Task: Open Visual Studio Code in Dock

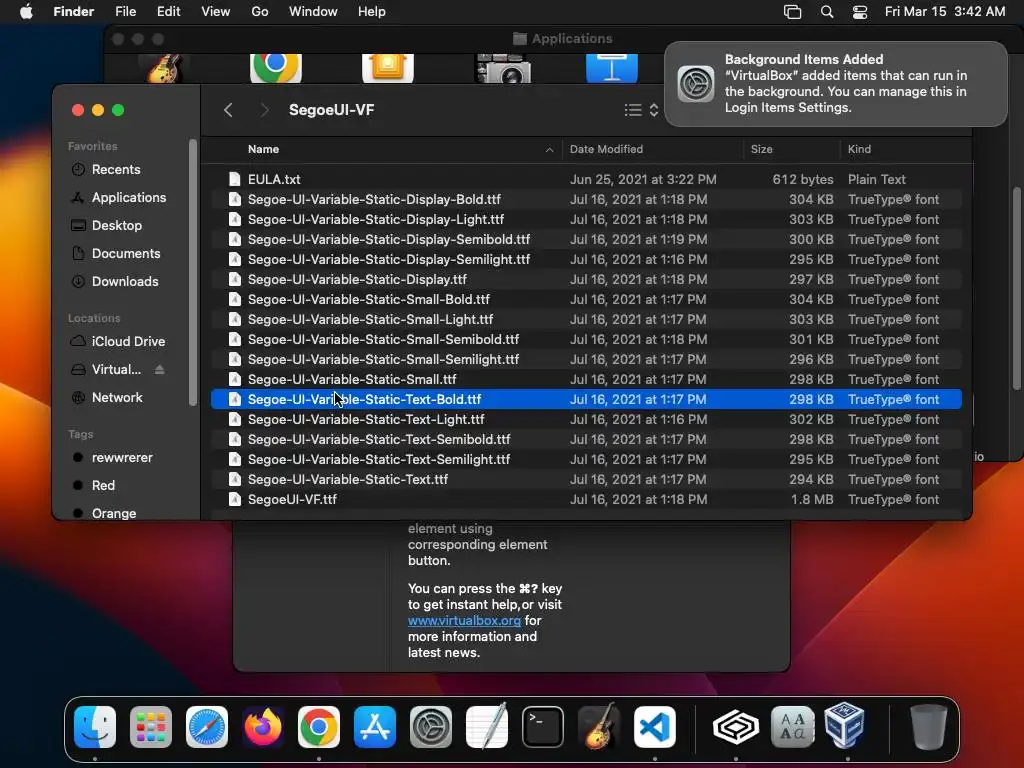Action: pos(655,727)
